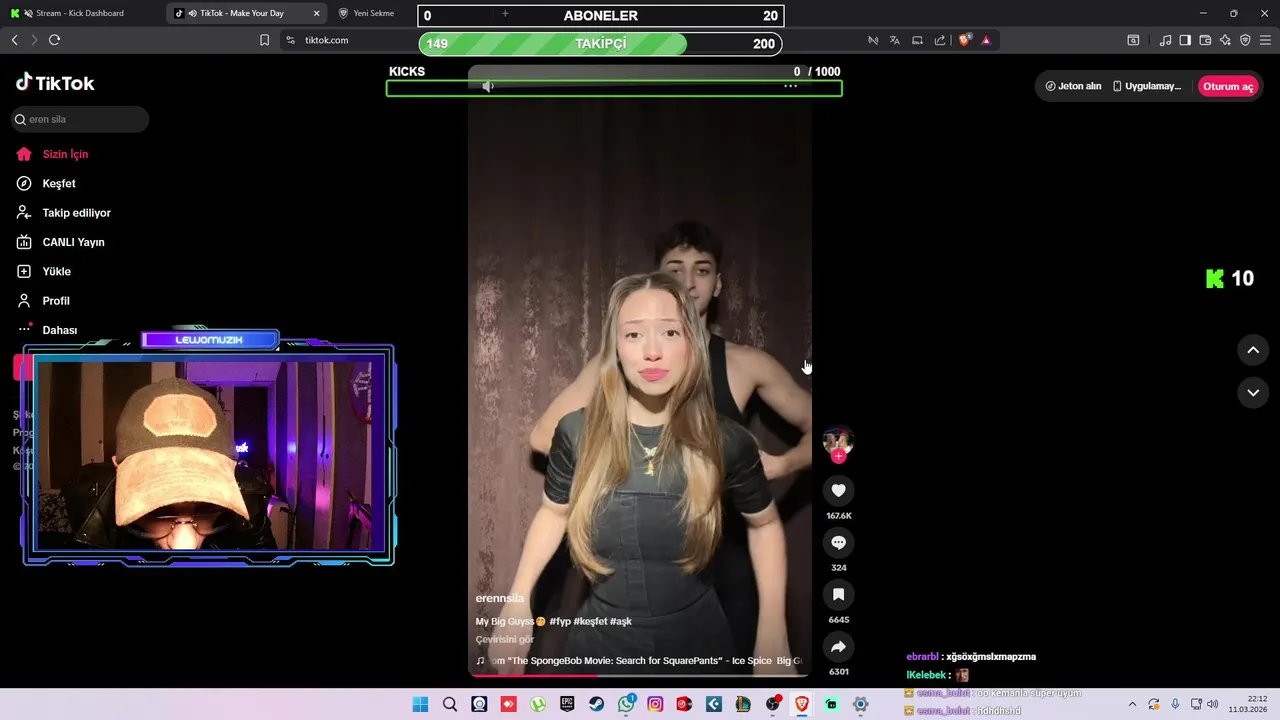This screenshot has height=720, width=1280.
Task: Open Windows taskbar search
Action: (x=450, y=704)
